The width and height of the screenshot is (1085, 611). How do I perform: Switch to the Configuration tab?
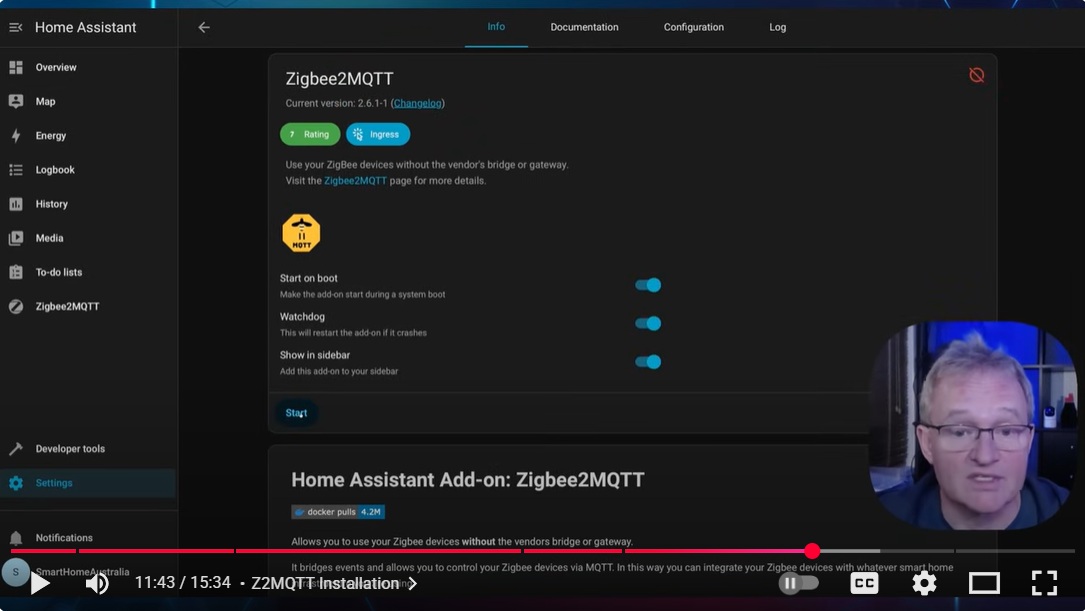pos(693,27)
